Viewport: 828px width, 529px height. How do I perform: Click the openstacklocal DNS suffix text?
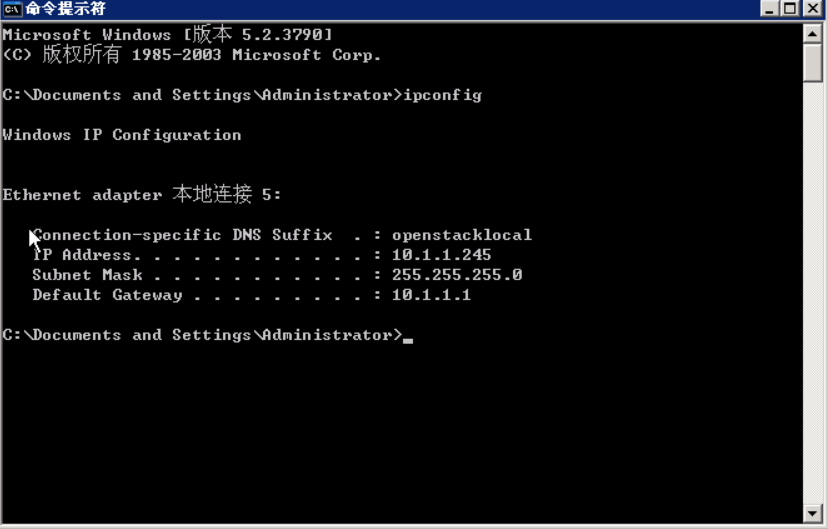click(462, 235)
